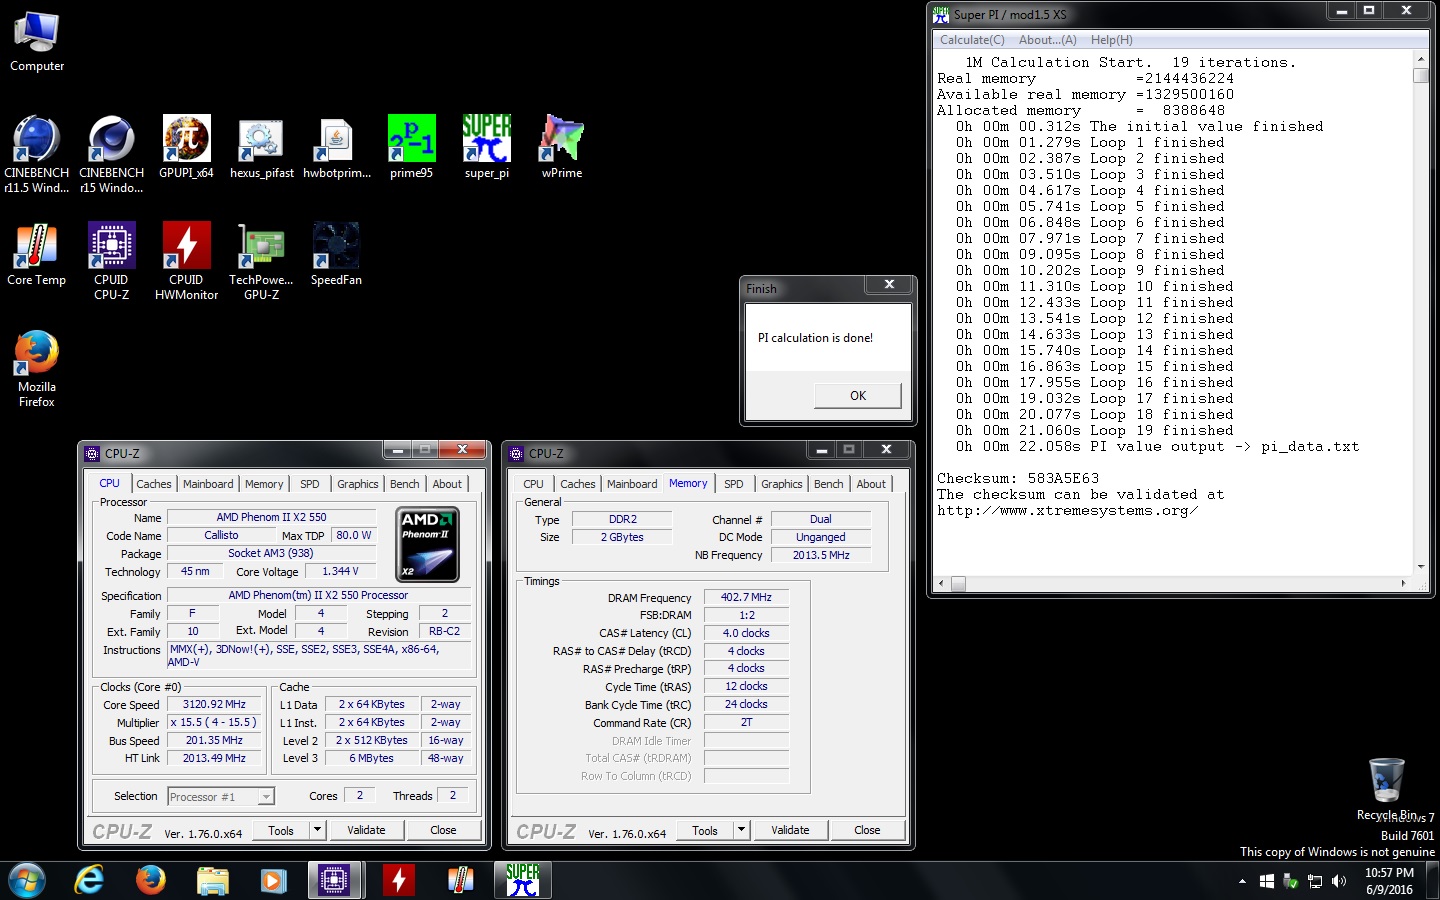Click the Checksum: 583A5E63 line
This screenshot has width=1440, height=900.
[1018, 479]
